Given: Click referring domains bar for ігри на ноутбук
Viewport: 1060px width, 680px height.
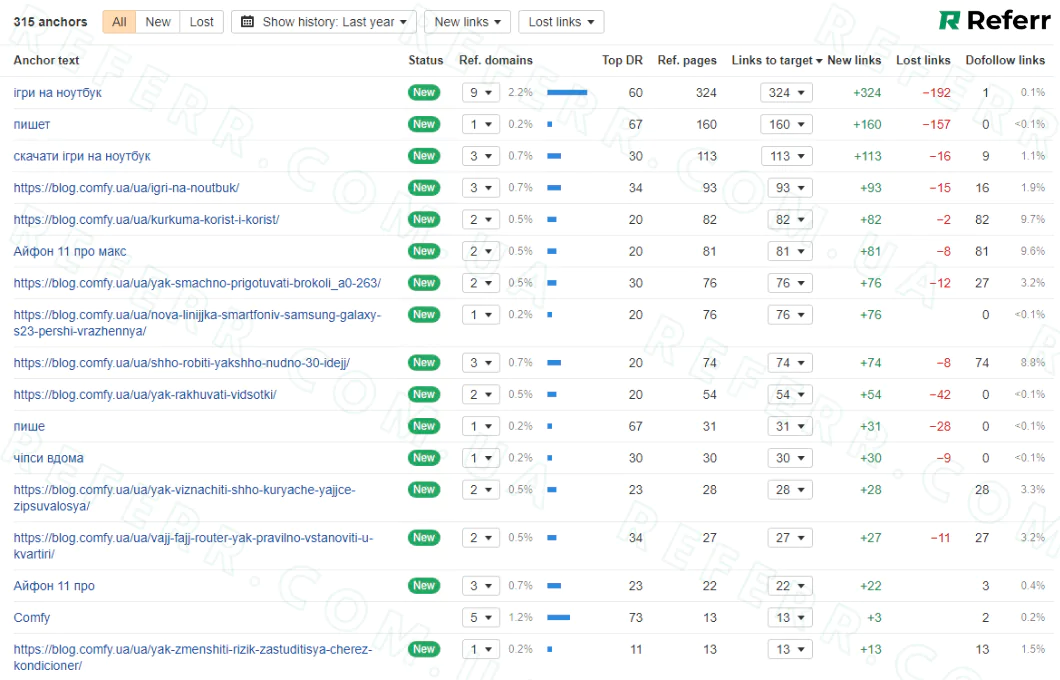Looking at the screenshot, I should pyautogui.click(x=567, y=93).
